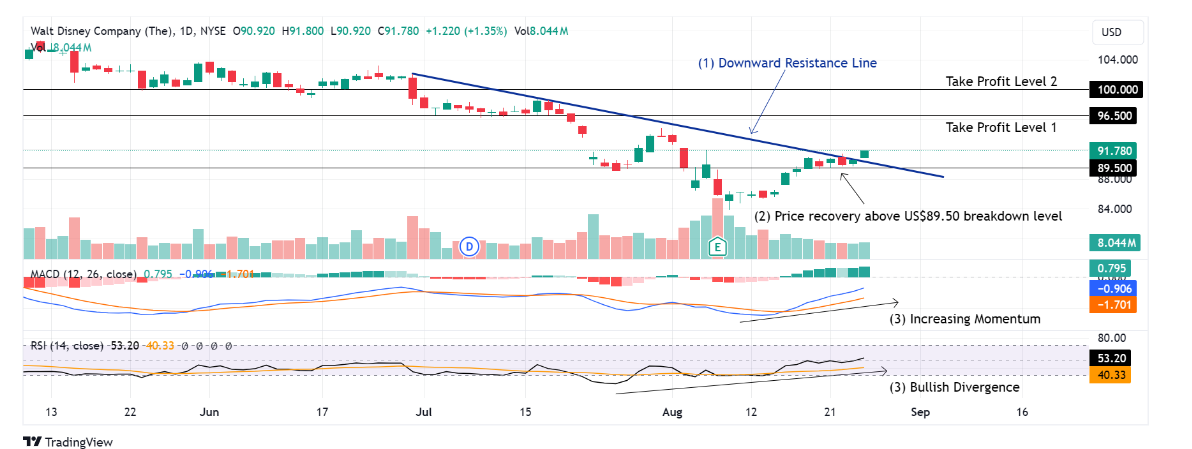The width and height of the screenshot is (1192, 449).
Task: Click the Walt Disney Company symbol title
Action: tap(99, 31)
